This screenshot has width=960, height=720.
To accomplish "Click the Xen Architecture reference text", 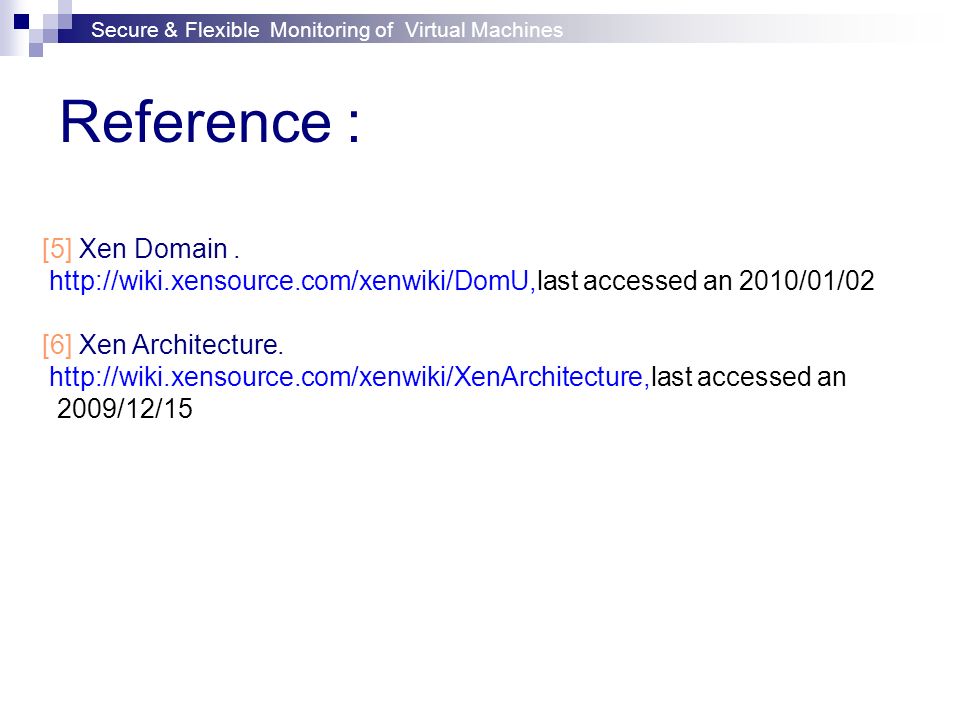I will pyautogui.click(x=181, y=345).
